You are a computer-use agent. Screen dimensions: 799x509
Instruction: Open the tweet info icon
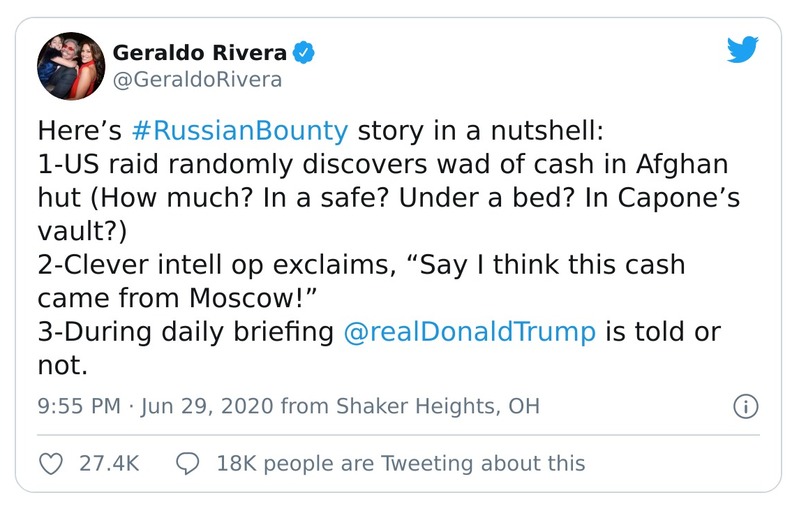[x=746, y=407]
